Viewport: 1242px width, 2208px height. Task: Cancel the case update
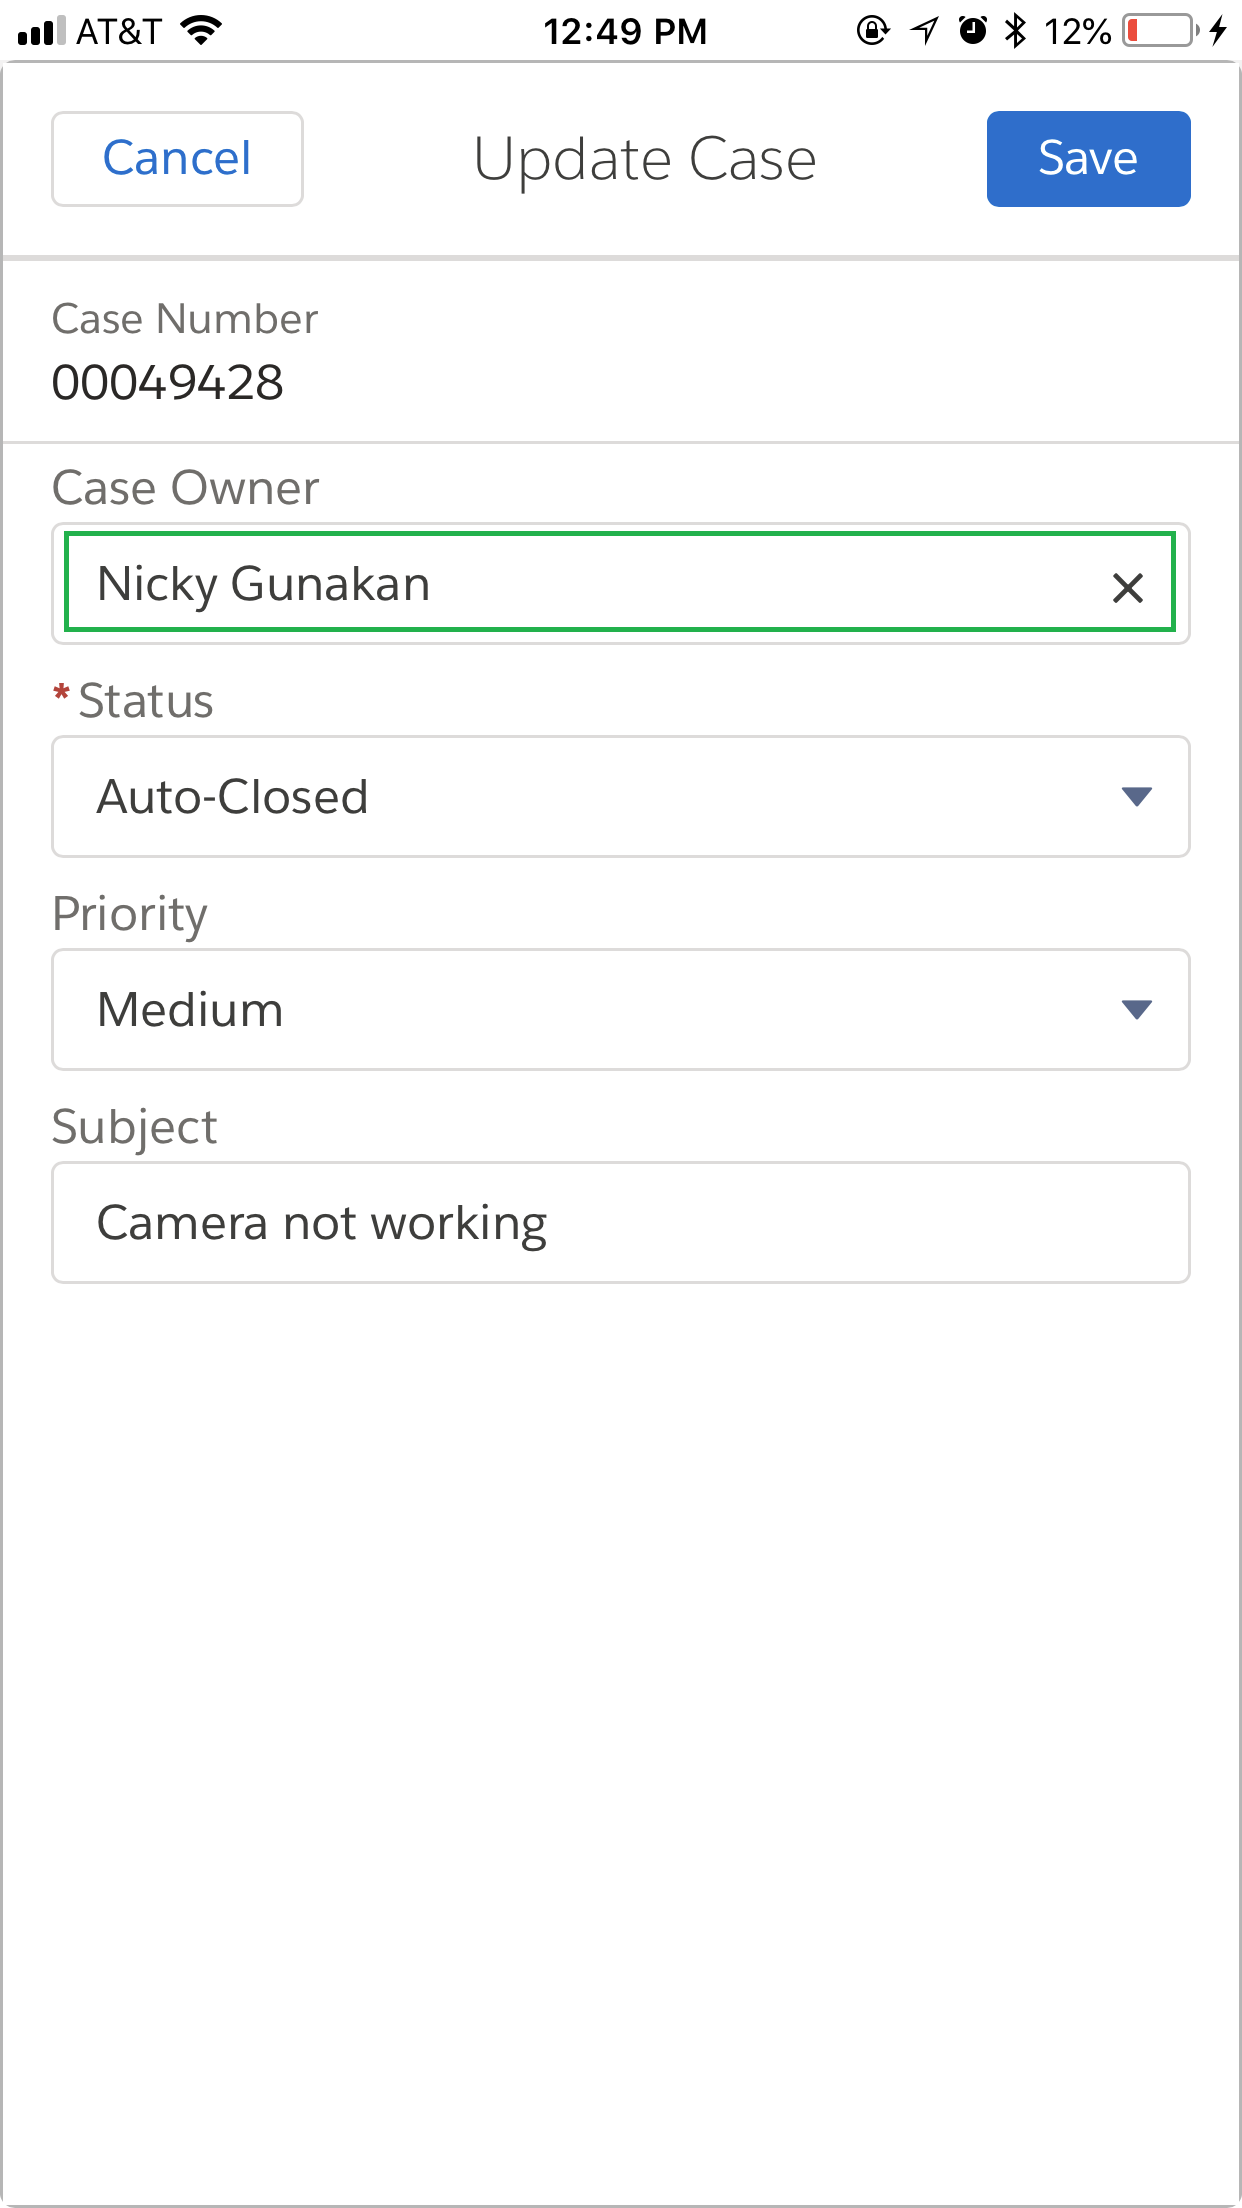click(x=177, y=159)
